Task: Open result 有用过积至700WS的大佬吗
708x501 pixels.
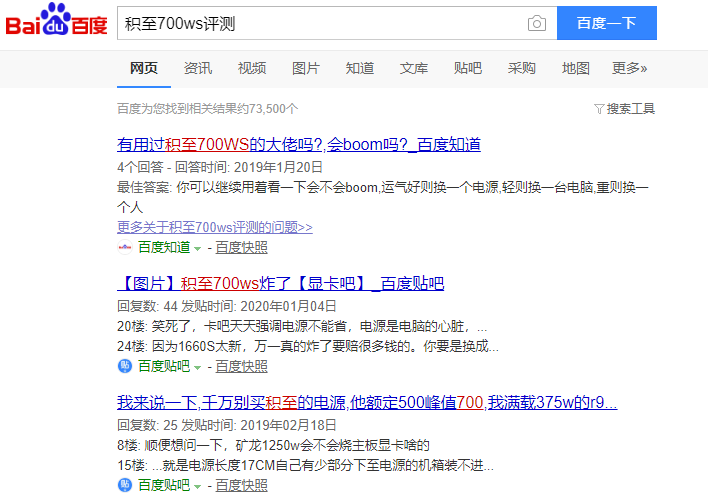Action: pos(298,144)
